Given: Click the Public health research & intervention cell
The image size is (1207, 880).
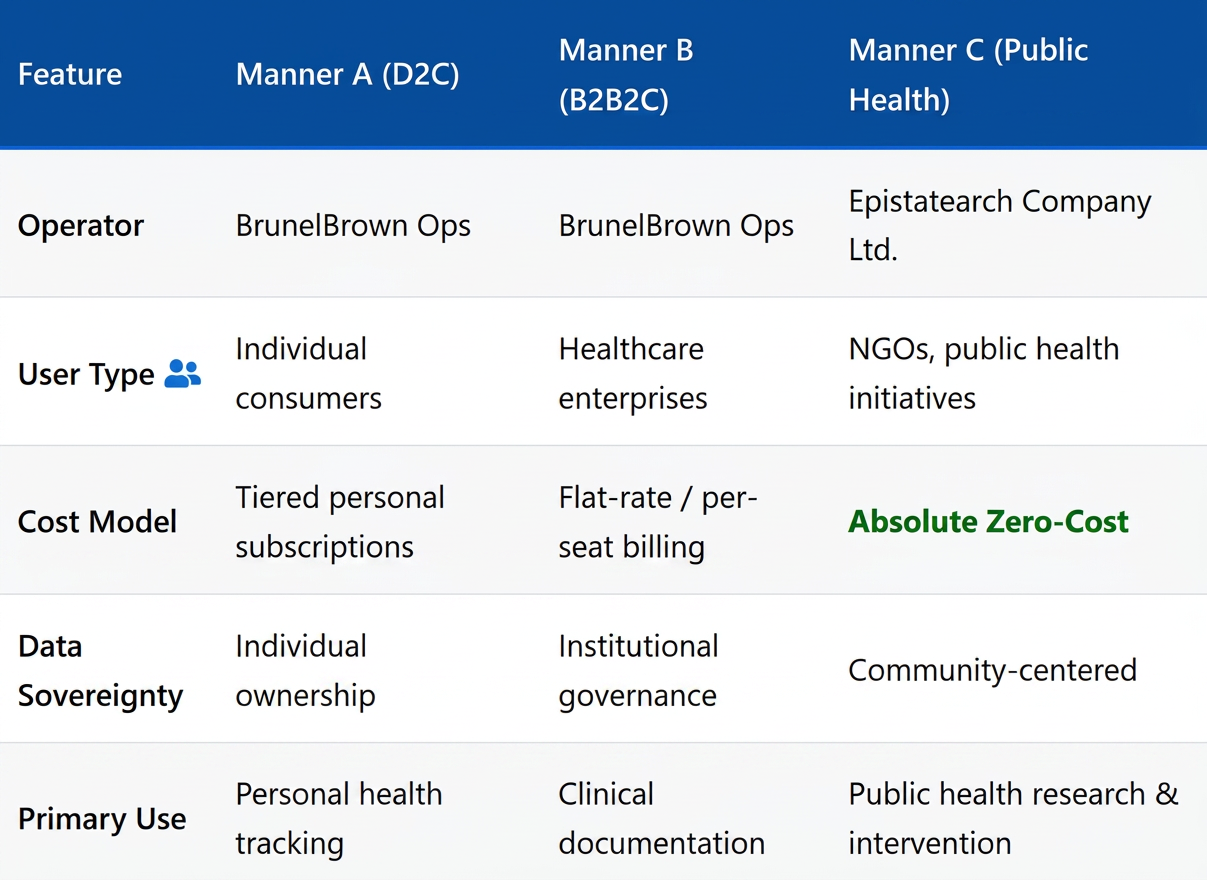Looking at the screenshot, I should point(1014,818).
